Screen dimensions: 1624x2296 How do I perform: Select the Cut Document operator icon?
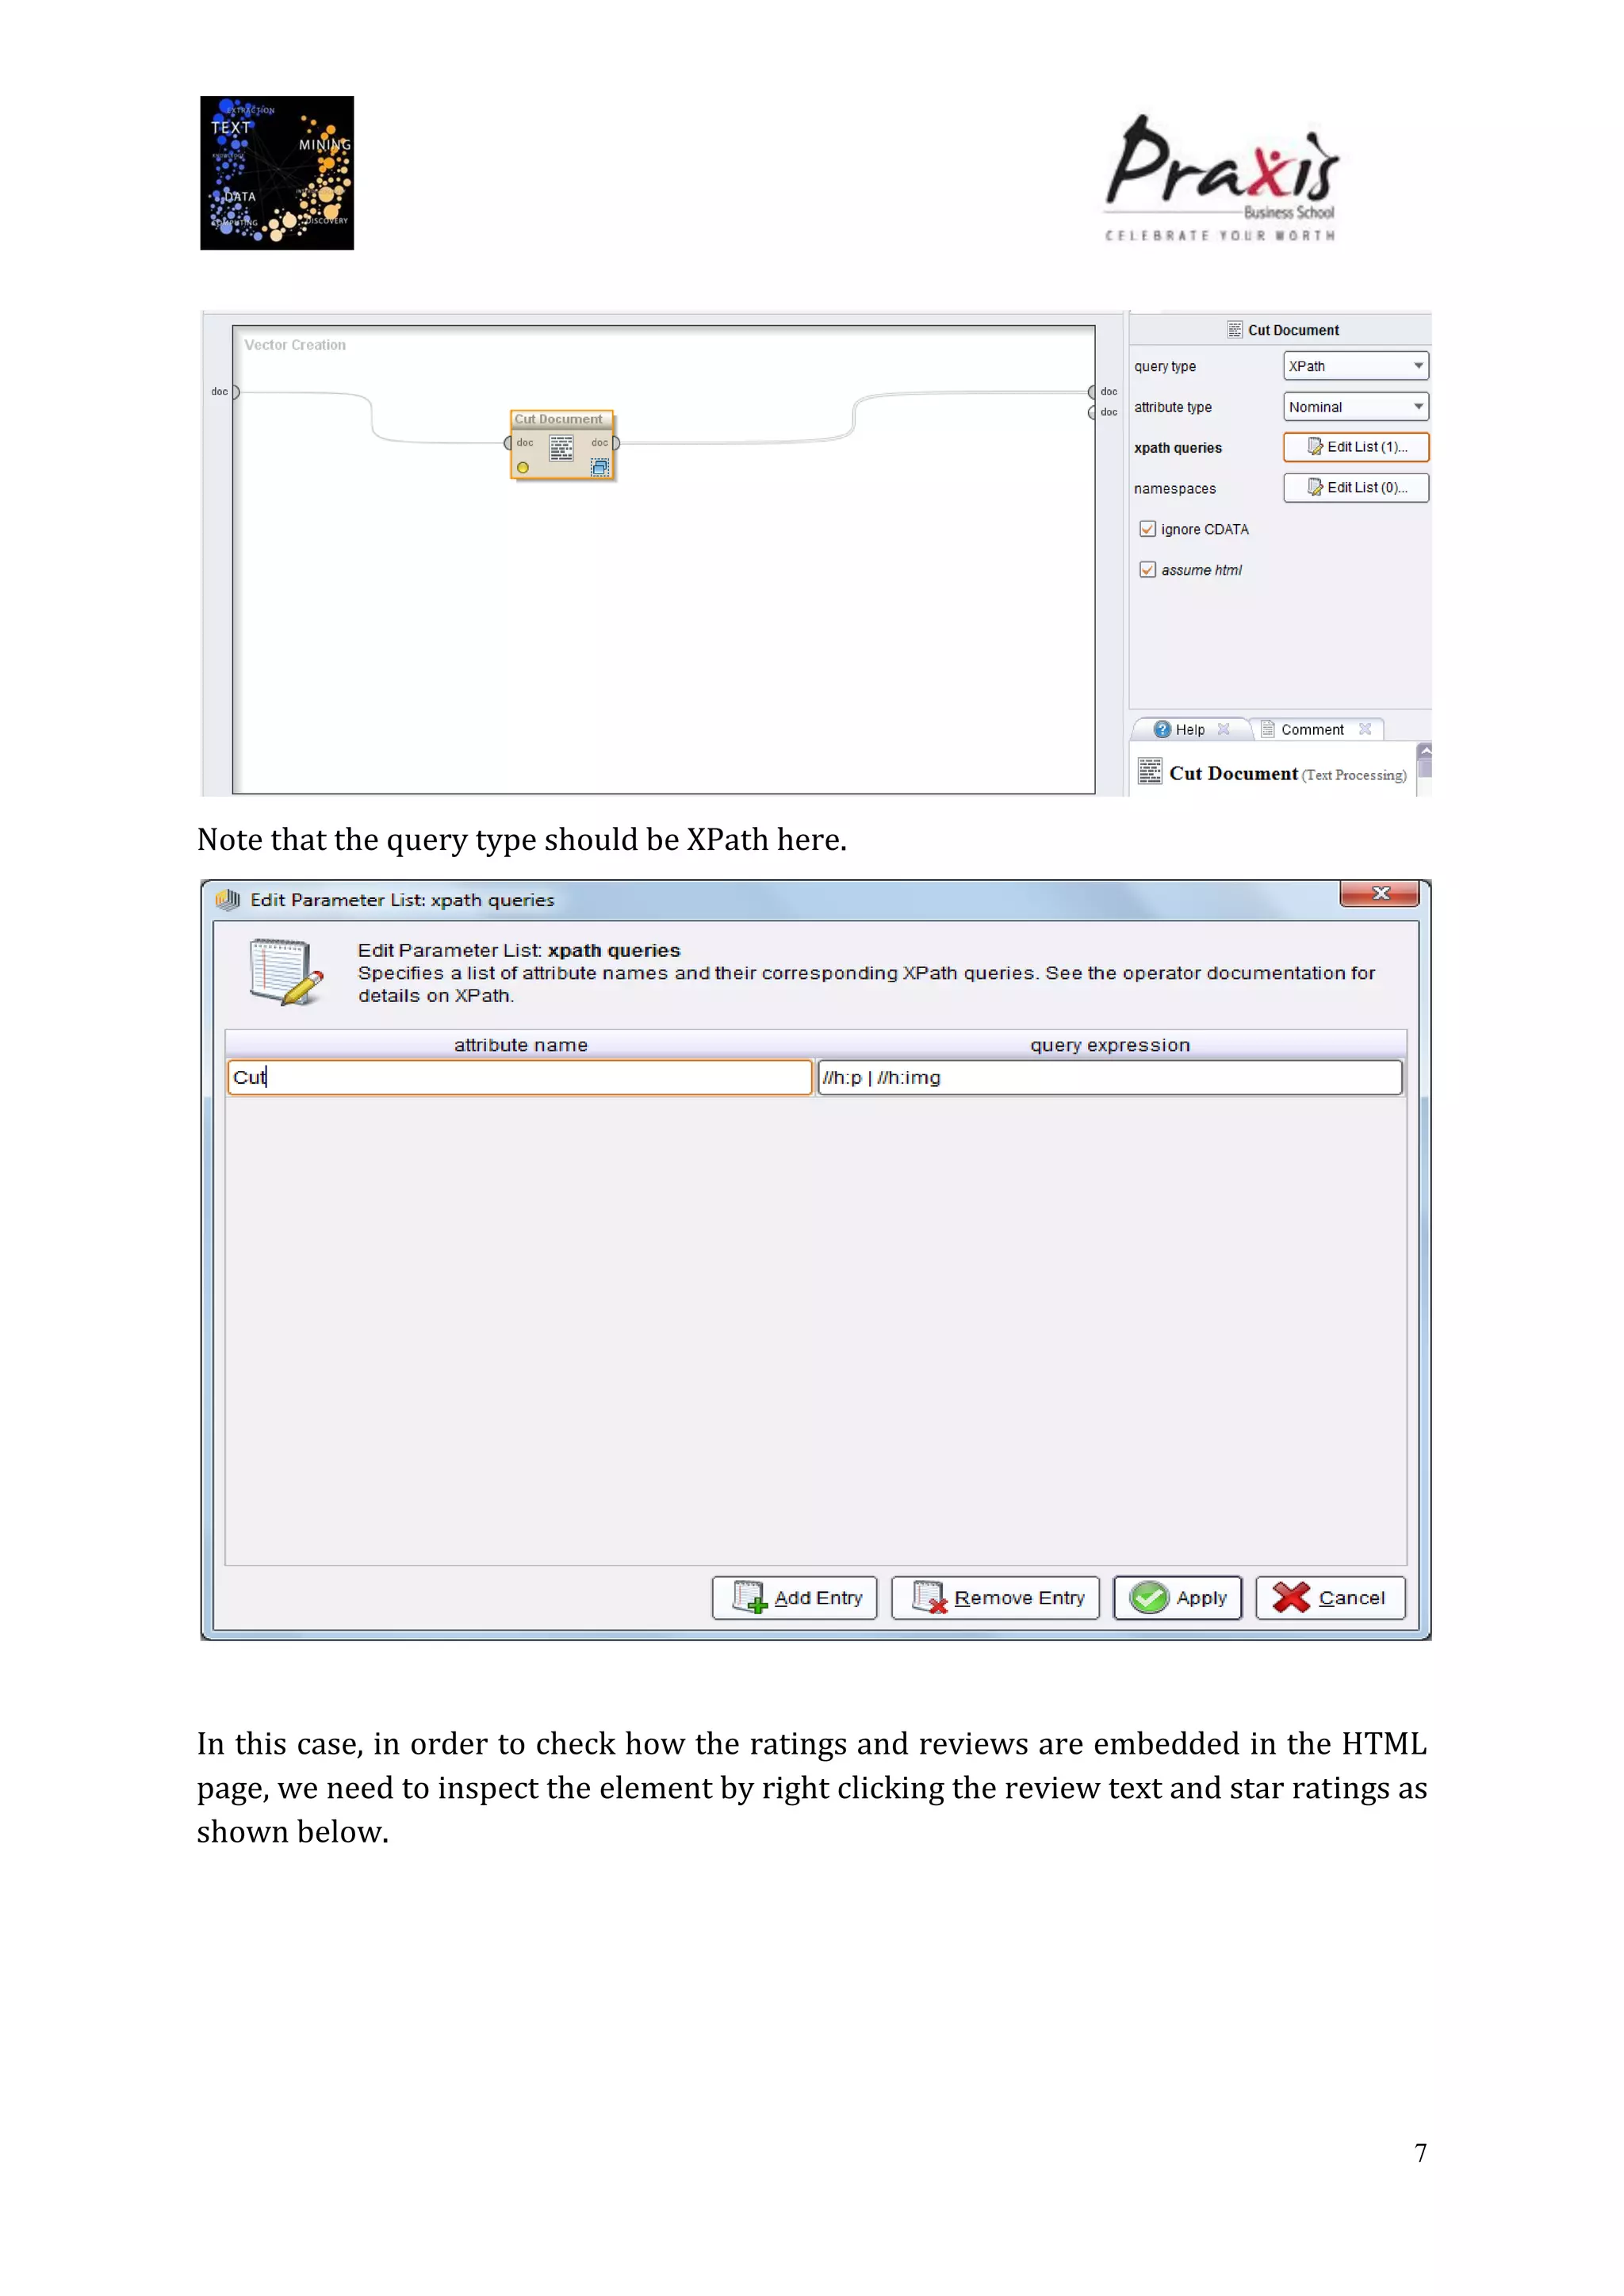click(x=561, y=448)
